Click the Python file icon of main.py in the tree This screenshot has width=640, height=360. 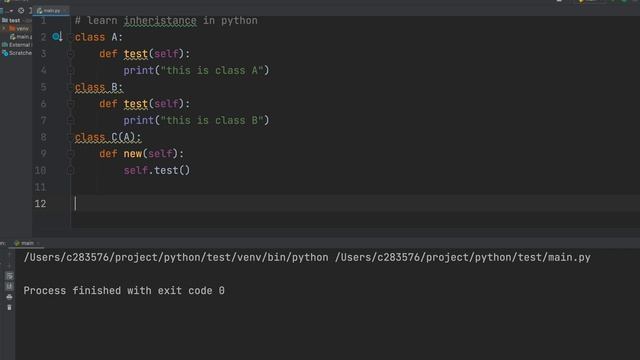click(13, 37)
